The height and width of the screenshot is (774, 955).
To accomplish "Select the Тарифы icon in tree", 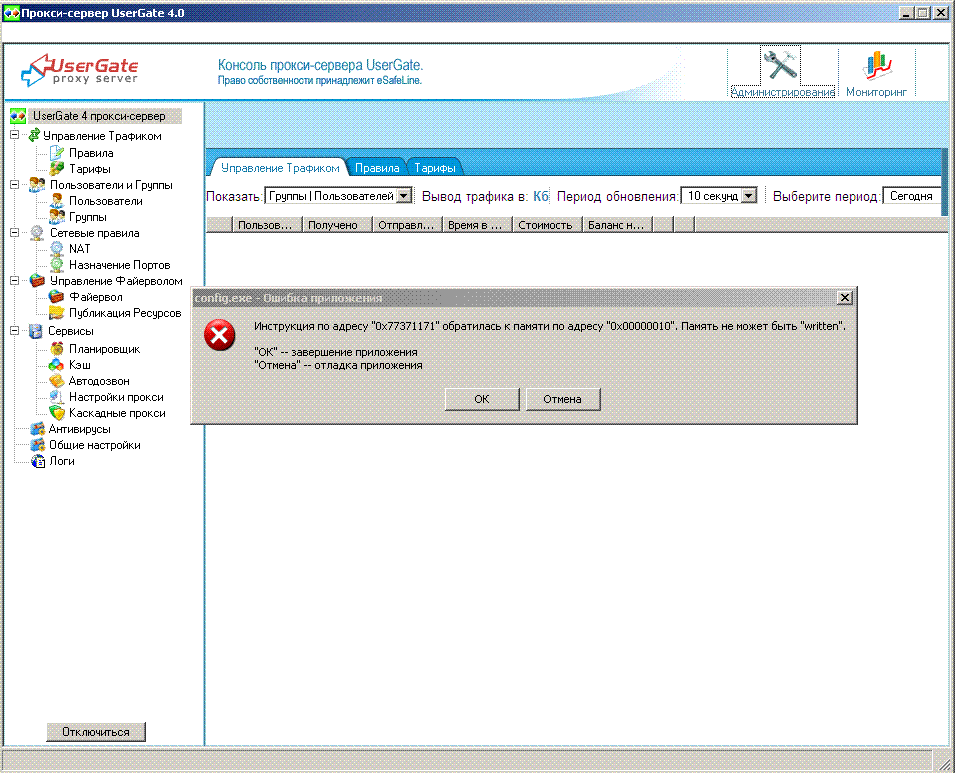I will click(57, 169).
